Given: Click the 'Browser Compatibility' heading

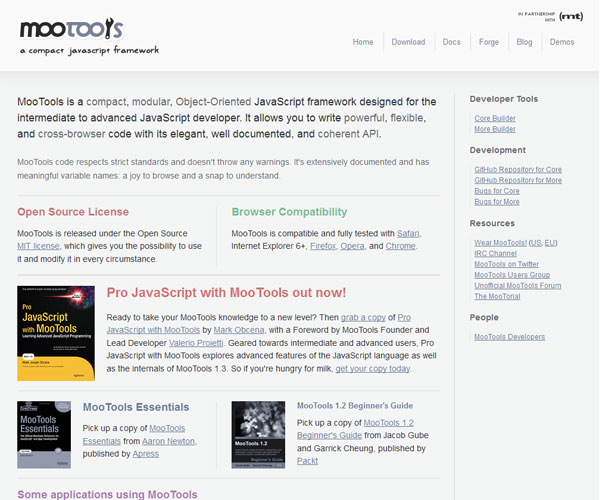Looking at the screenshot, I should click(x=289, y=212).
